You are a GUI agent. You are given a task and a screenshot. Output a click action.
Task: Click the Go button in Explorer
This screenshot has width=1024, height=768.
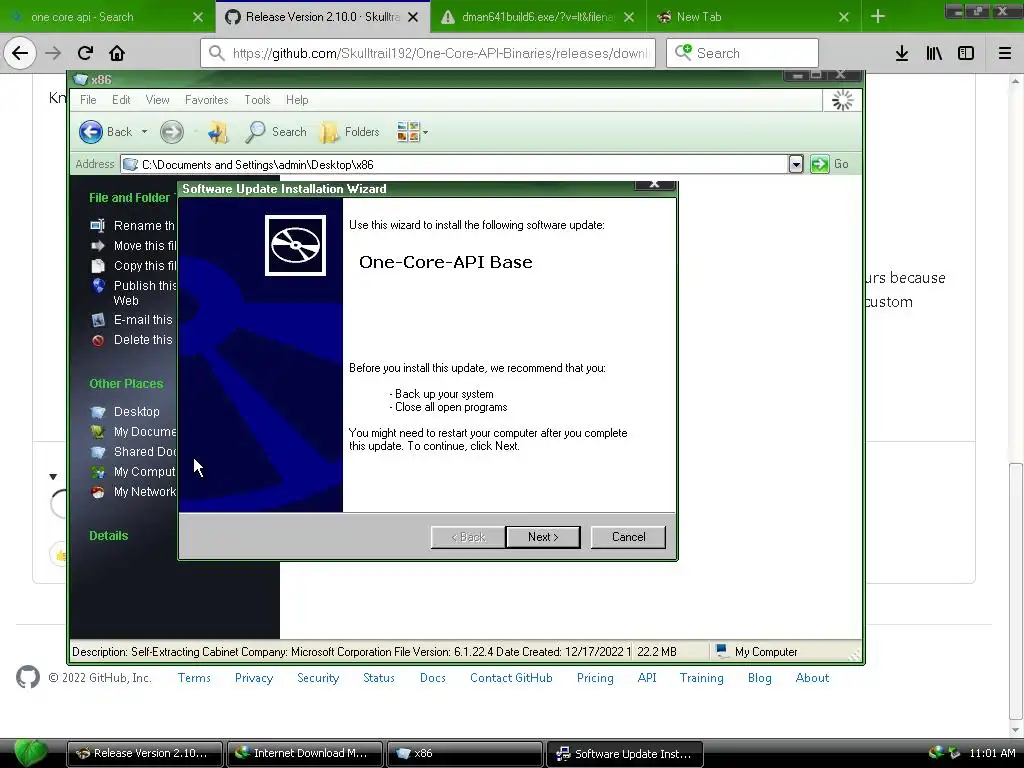[x=830, y=165]
